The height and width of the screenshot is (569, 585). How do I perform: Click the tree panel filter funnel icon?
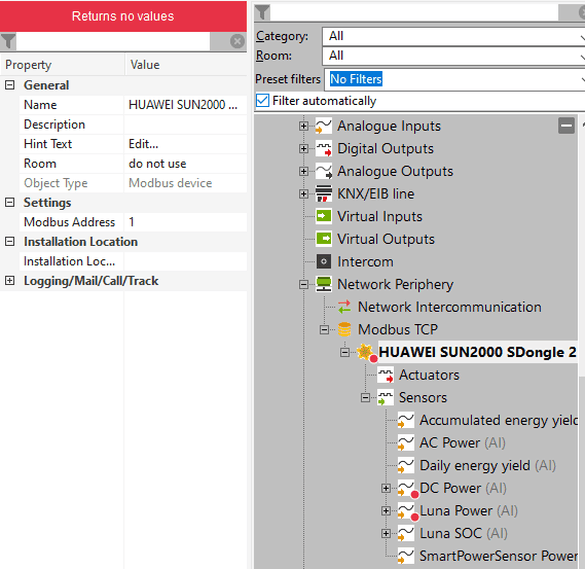(262, 12)
